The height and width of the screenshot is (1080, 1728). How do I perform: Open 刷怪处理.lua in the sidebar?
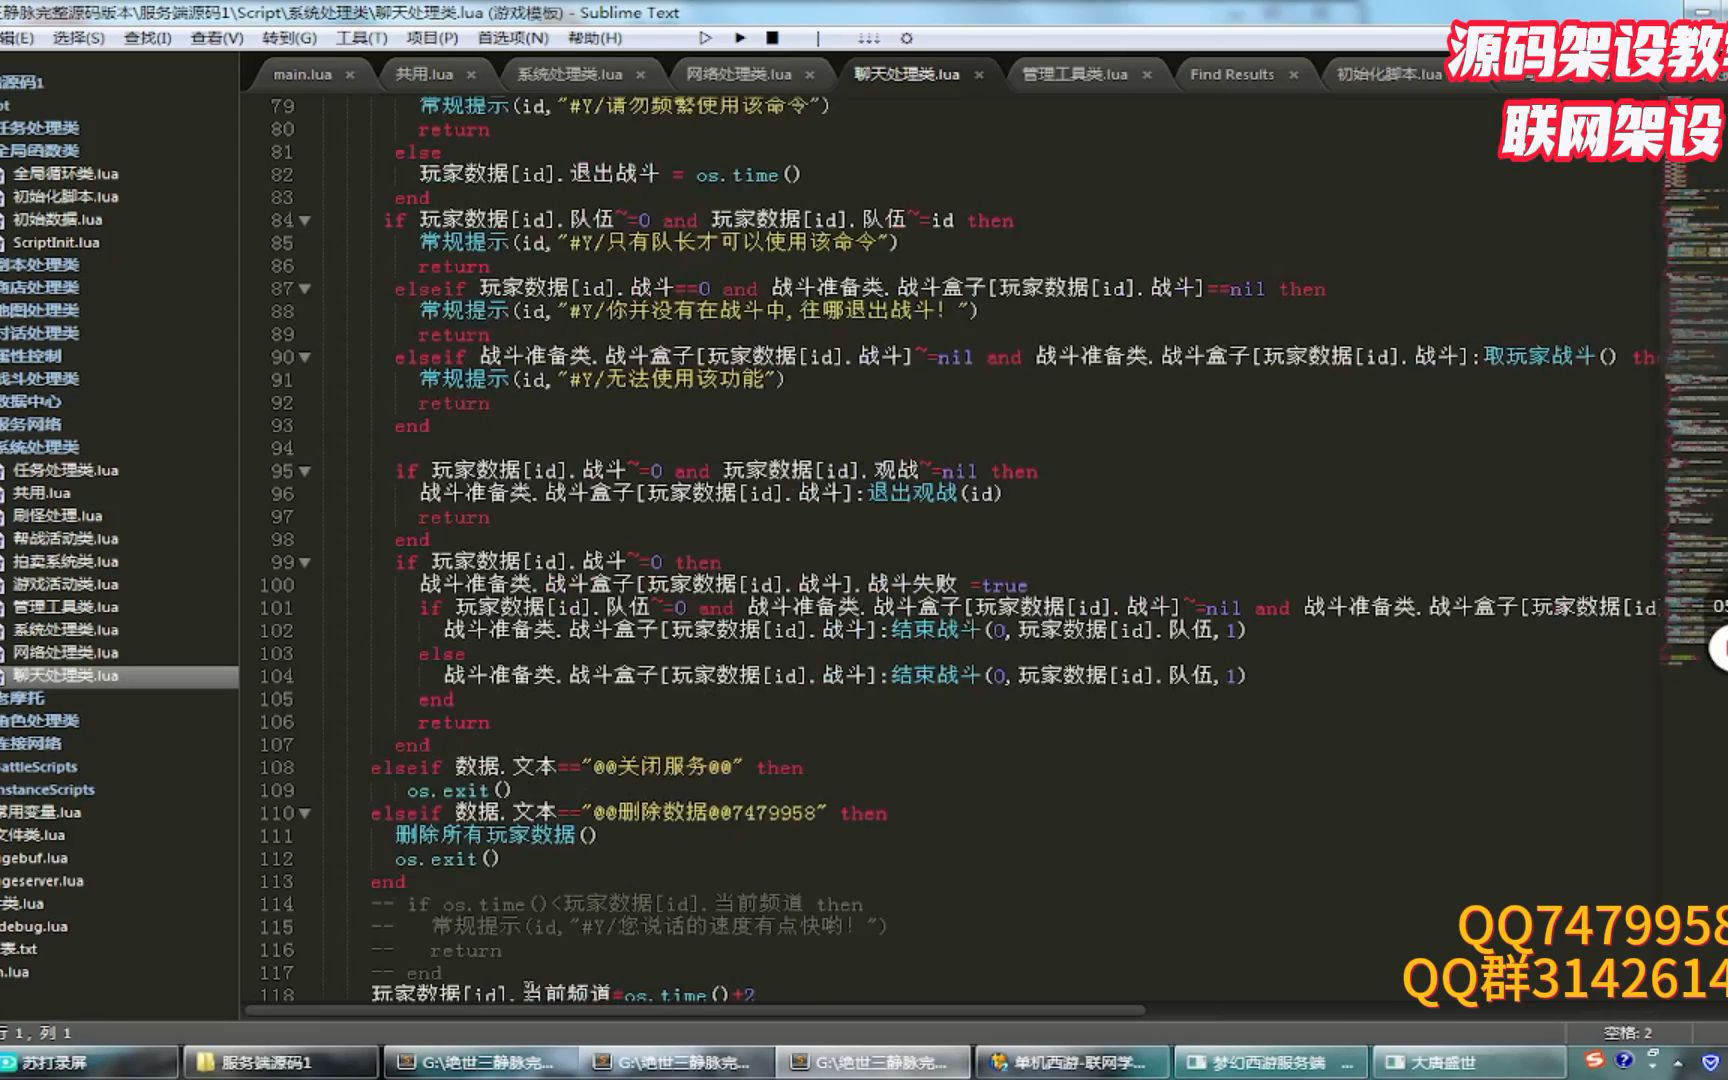[x=57, y=516]
